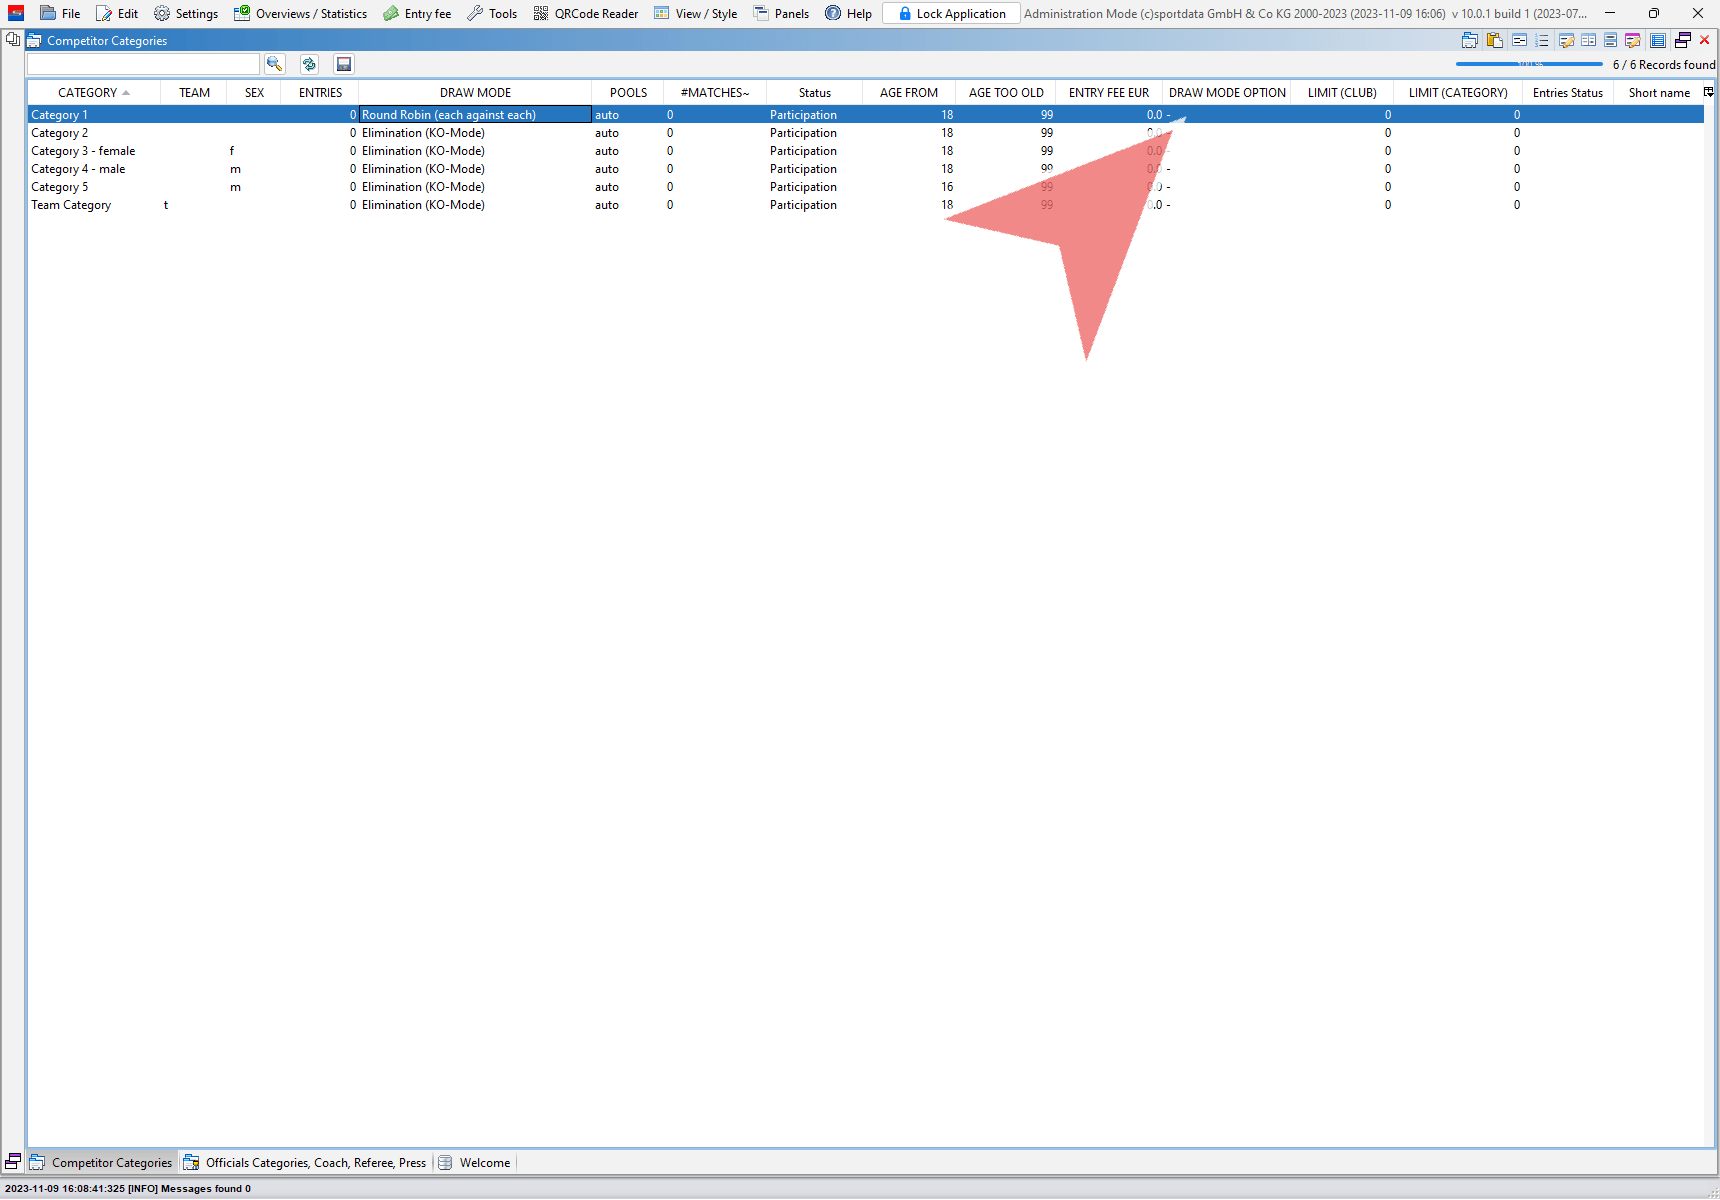Screen dimensions: 1720x1200
Task: Click the refresh arrows icon
Action: (x=309, y=64)
